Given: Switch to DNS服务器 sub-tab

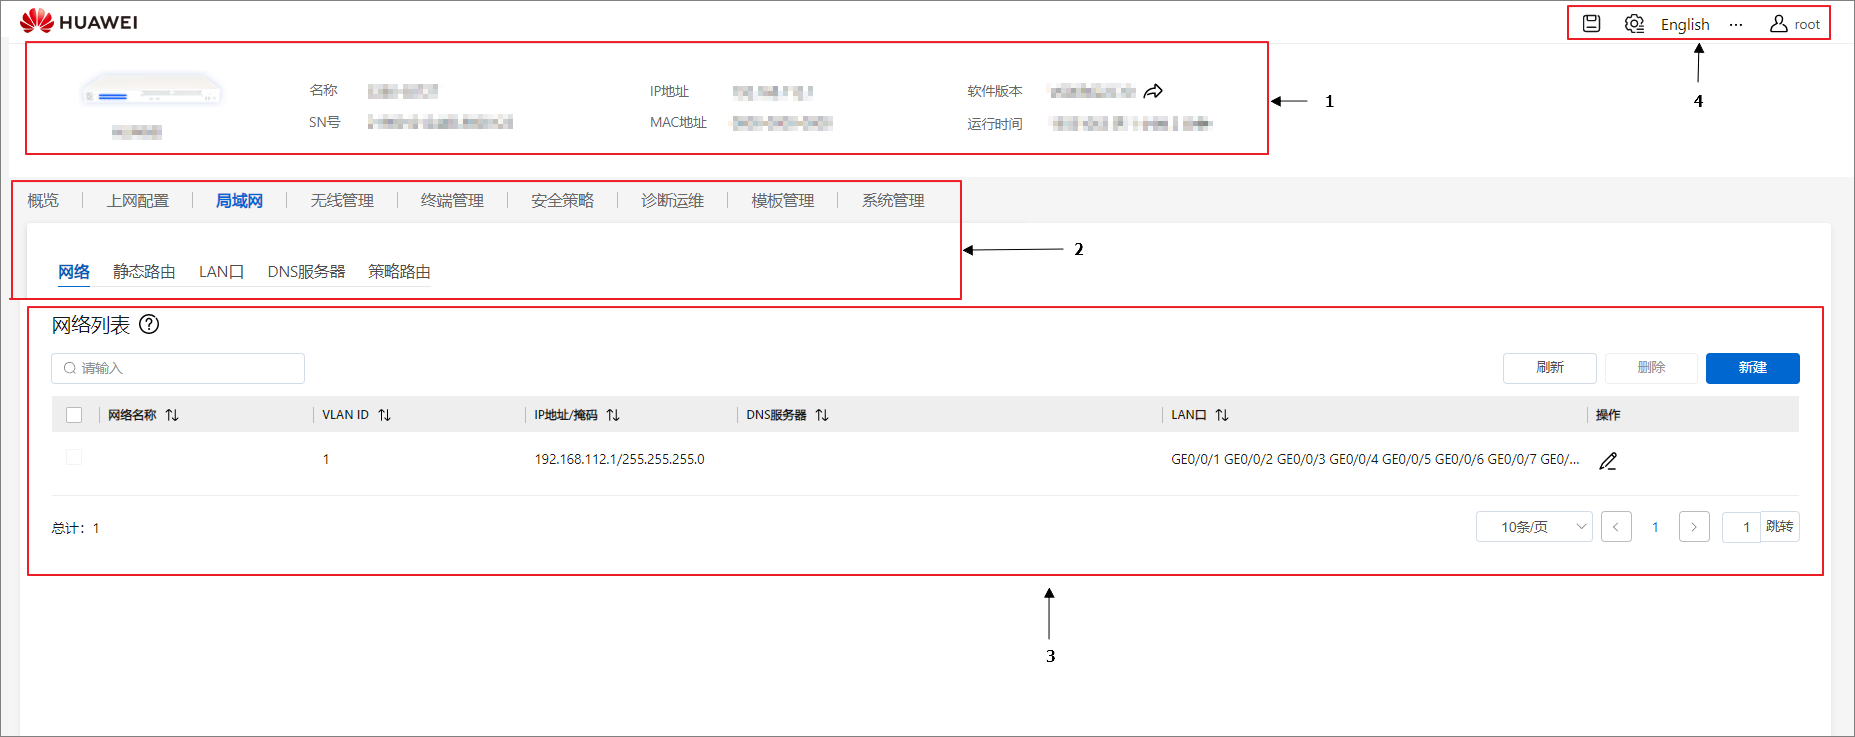Looking at the screenshot, I should tap(306, 272).
